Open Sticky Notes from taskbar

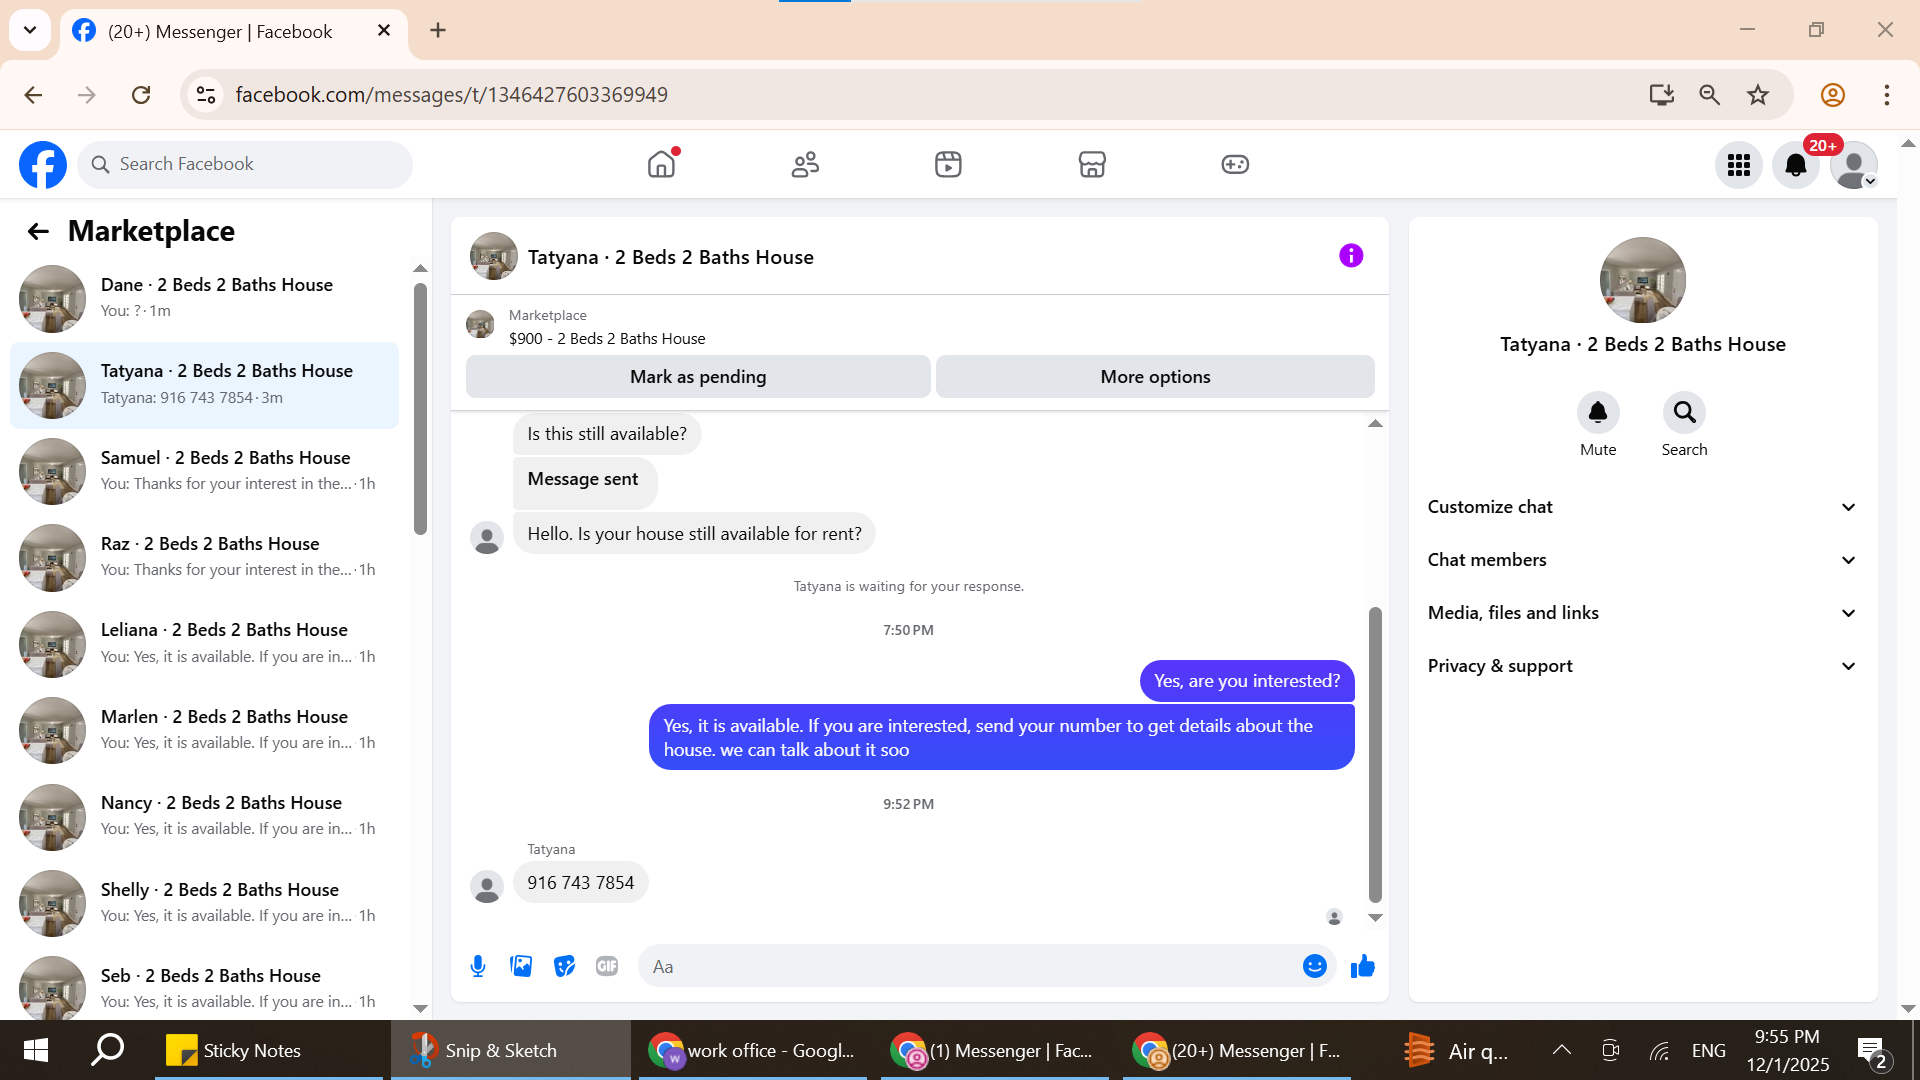268,1050
